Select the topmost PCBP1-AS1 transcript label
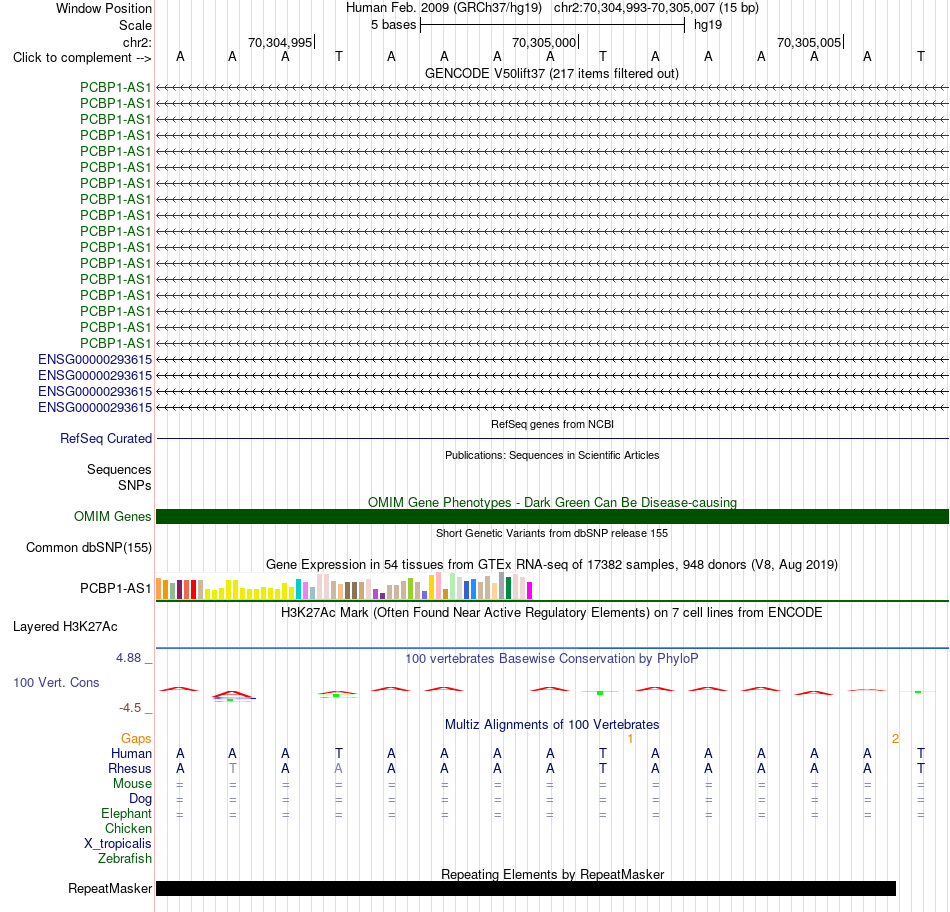Screen dimensions: 950x912 116,87
